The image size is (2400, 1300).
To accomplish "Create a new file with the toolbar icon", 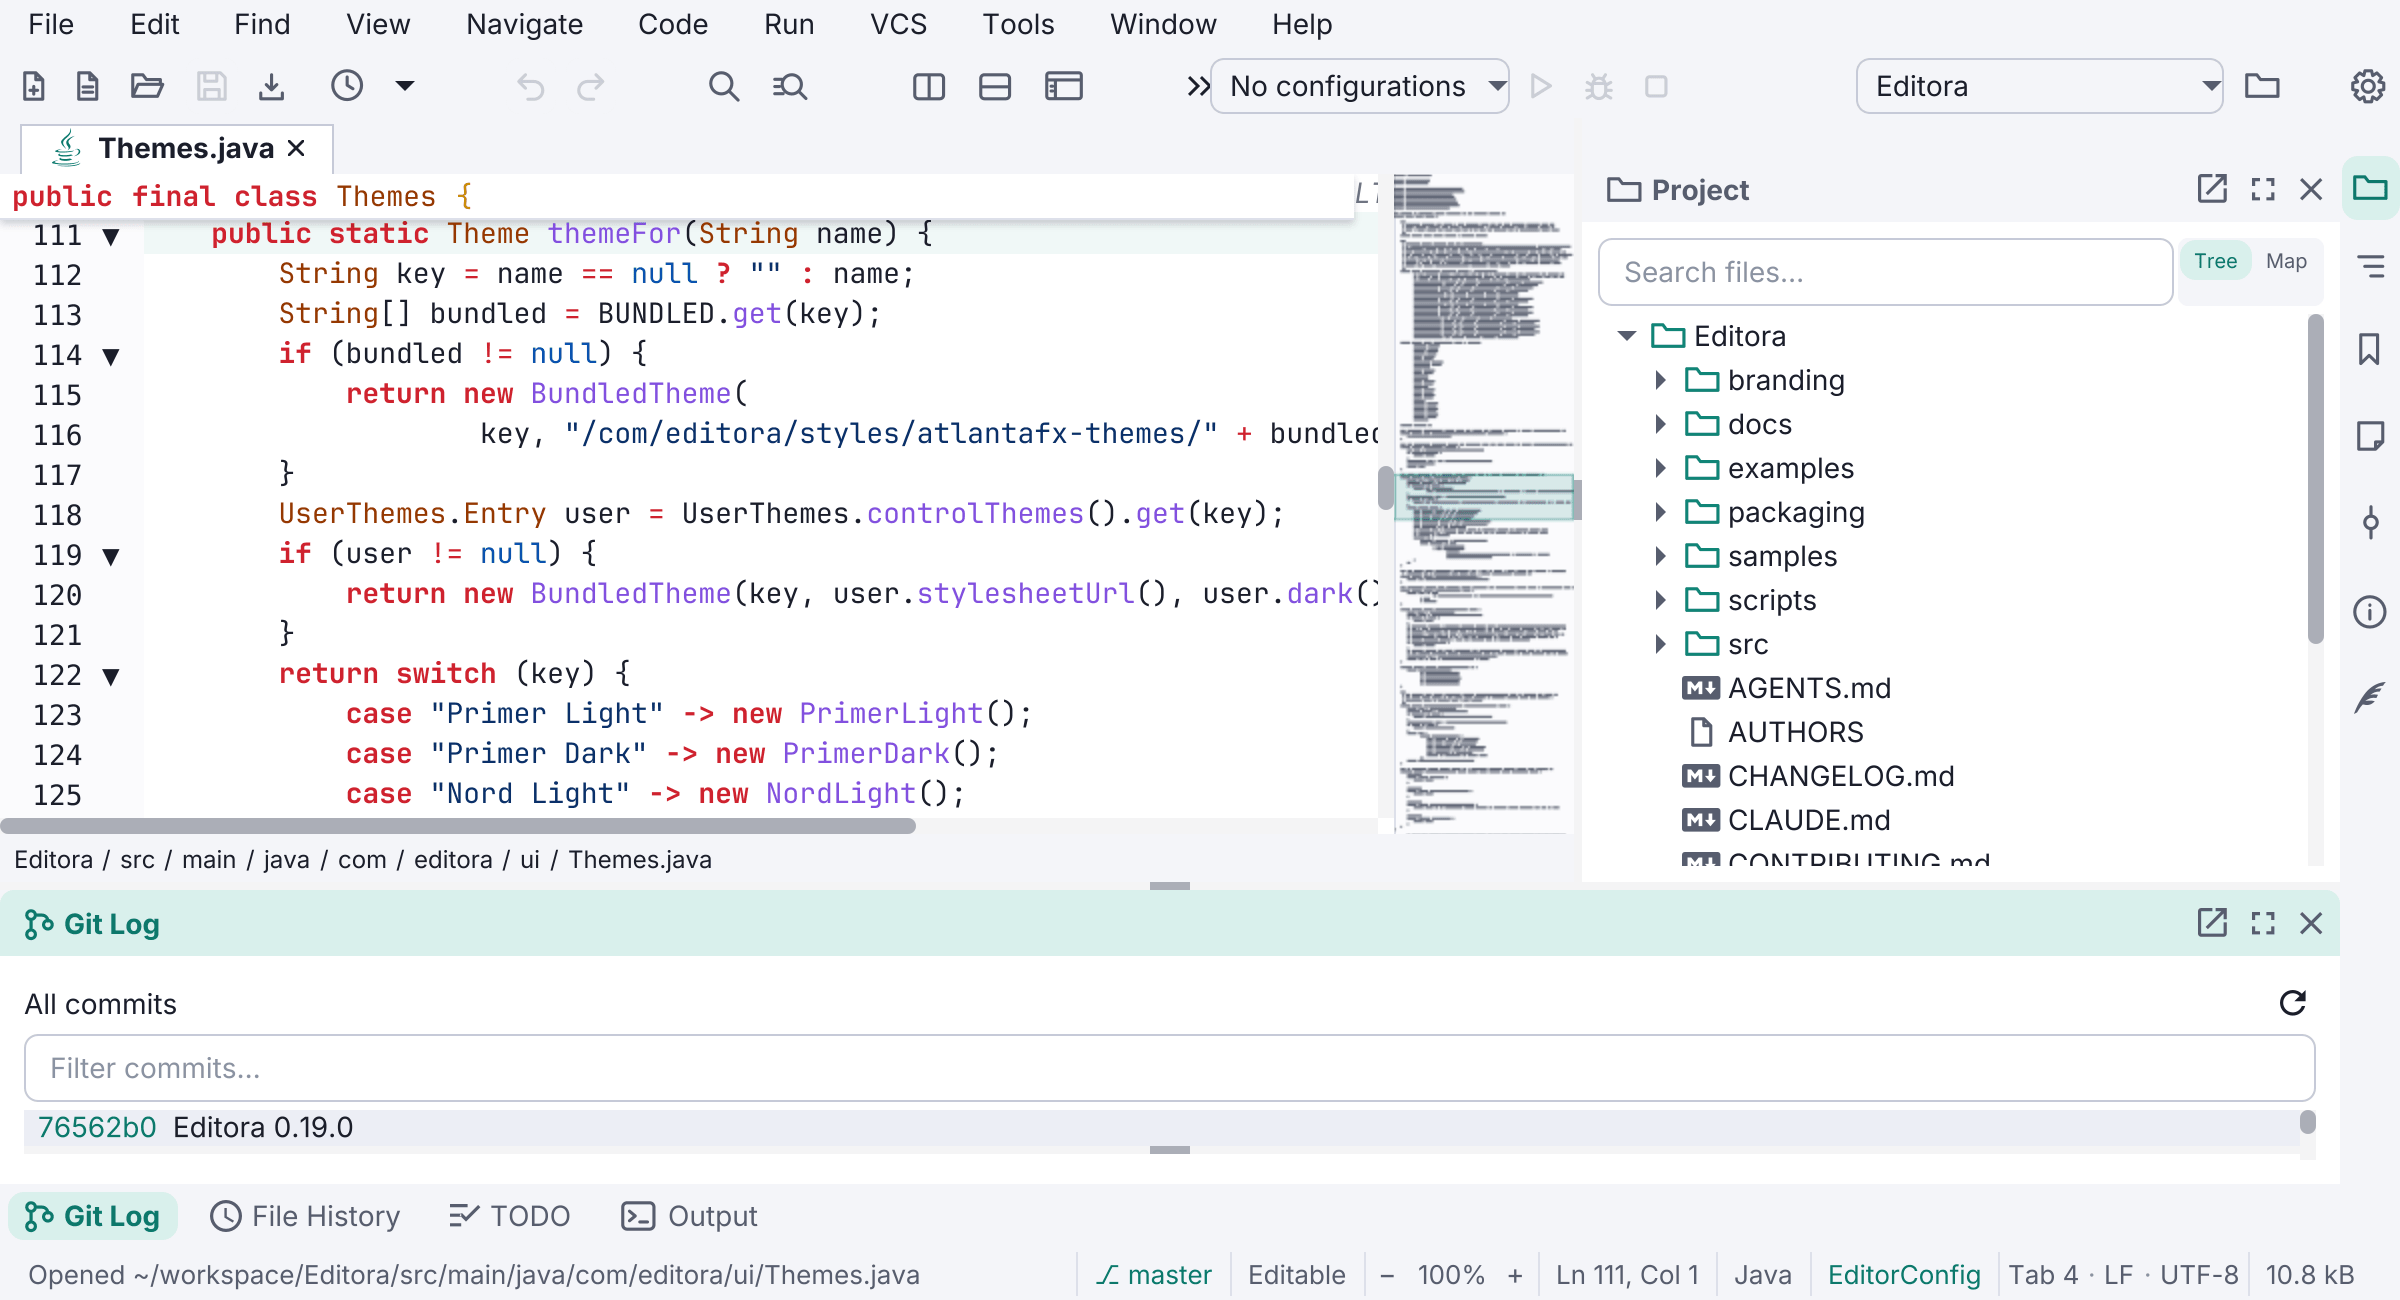I will click(34, 87).
